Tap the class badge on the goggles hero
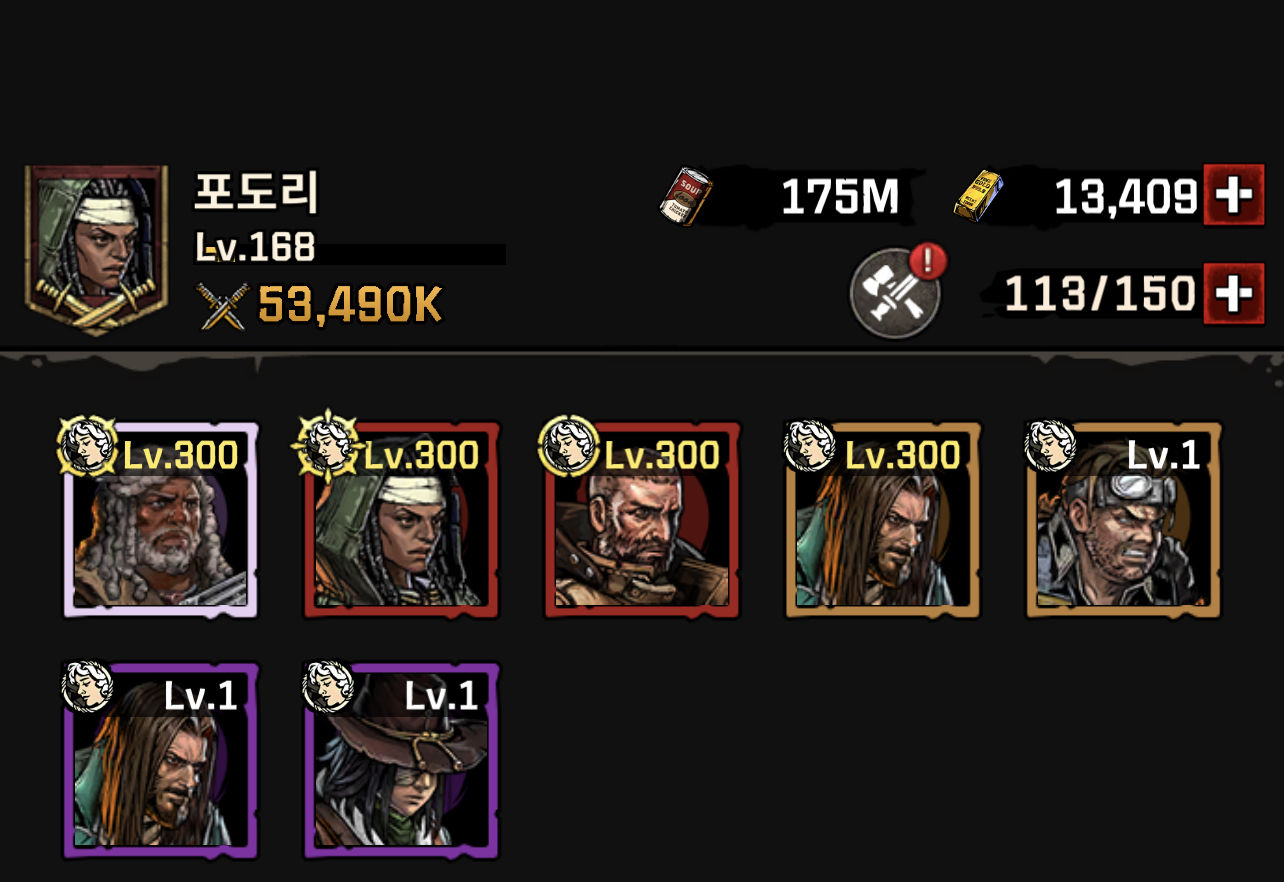The width and height of the screenshot is (1284, 882). click(1051, 445)
